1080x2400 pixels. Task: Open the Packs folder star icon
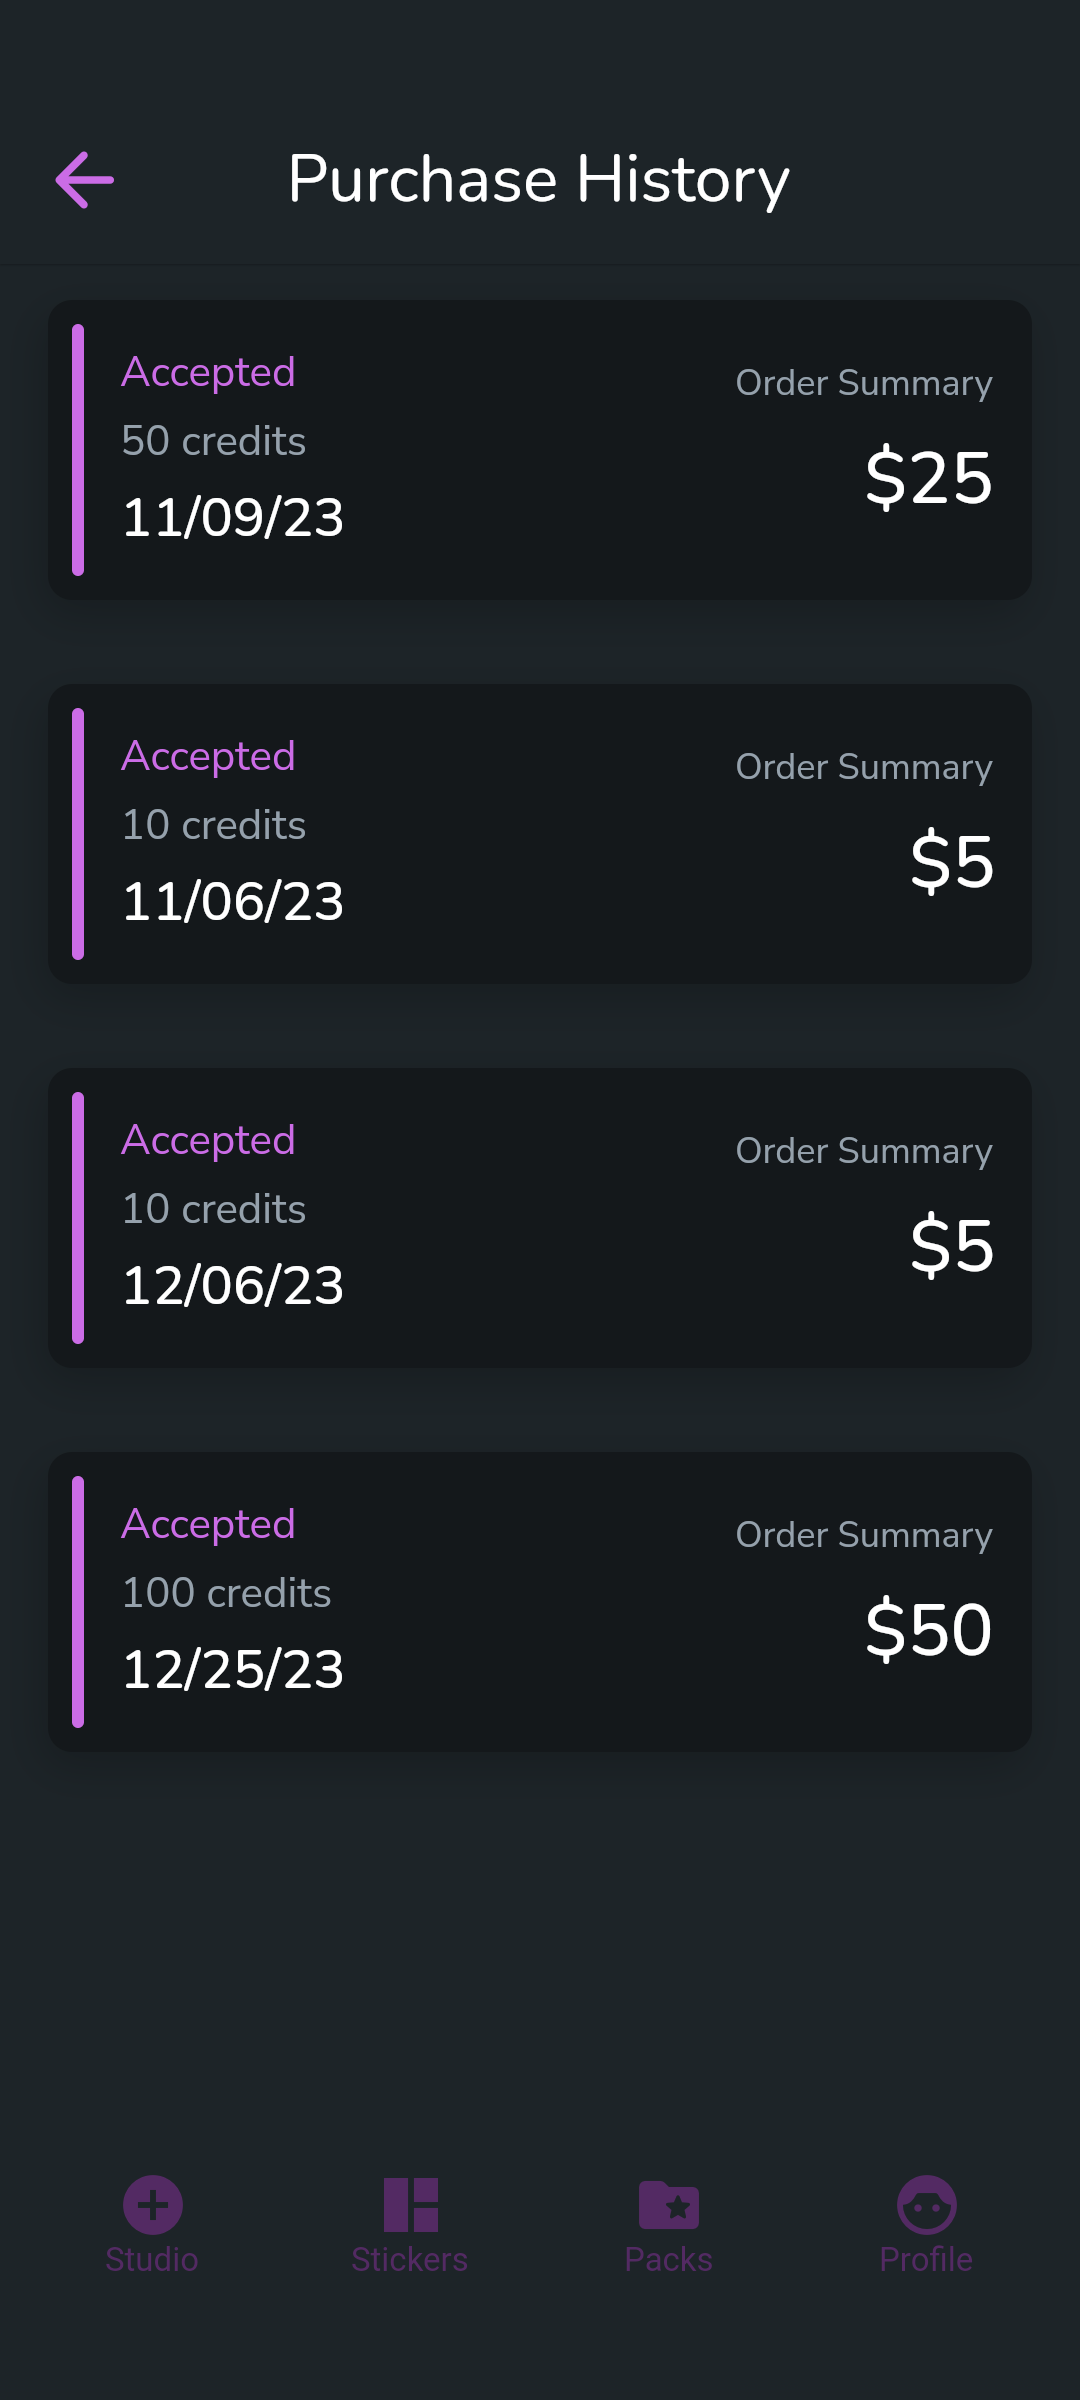pyautogui.click(x=668, y=2204)
